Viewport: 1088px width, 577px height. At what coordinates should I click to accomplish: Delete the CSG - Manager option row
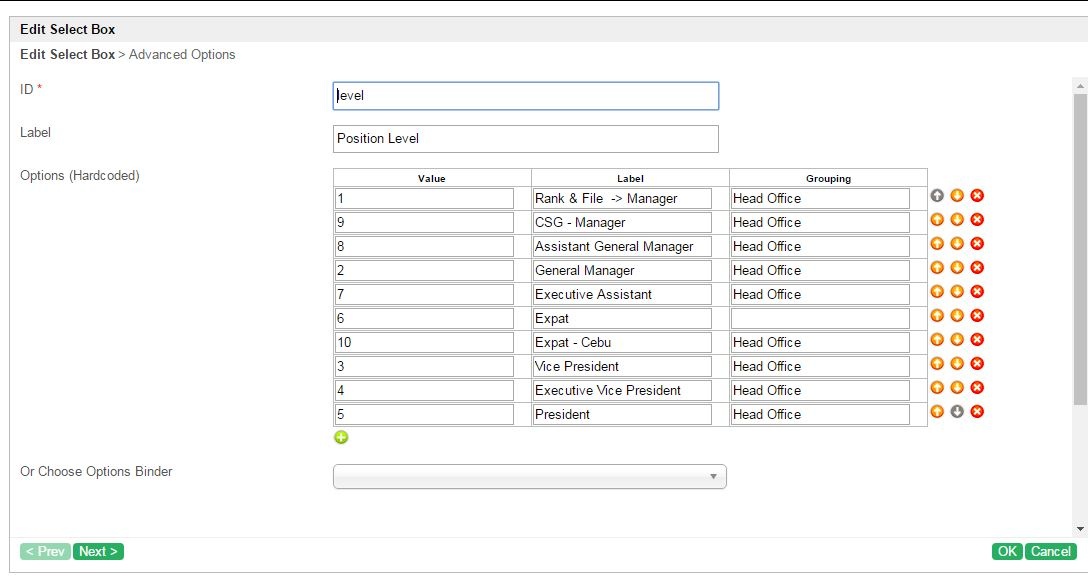977,220
